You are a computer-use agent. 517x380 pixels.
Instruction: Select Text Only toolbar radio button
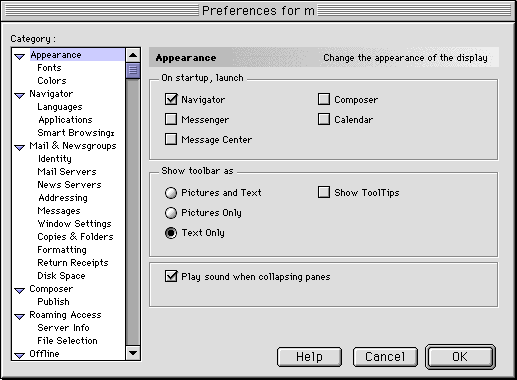click(171, 233)
